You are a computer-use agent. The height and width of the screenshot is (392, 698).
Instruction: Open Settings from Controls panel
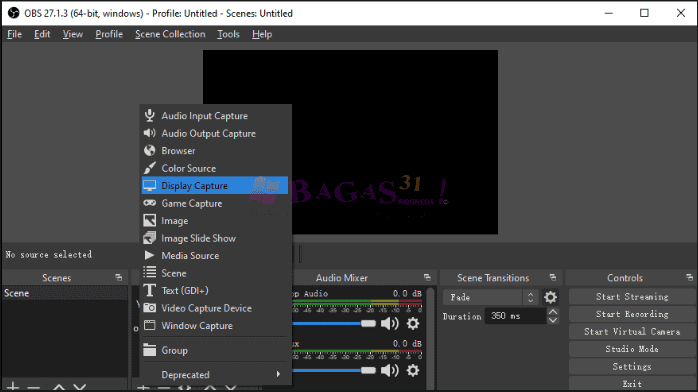pyautogui.click(x=632, y=367)
